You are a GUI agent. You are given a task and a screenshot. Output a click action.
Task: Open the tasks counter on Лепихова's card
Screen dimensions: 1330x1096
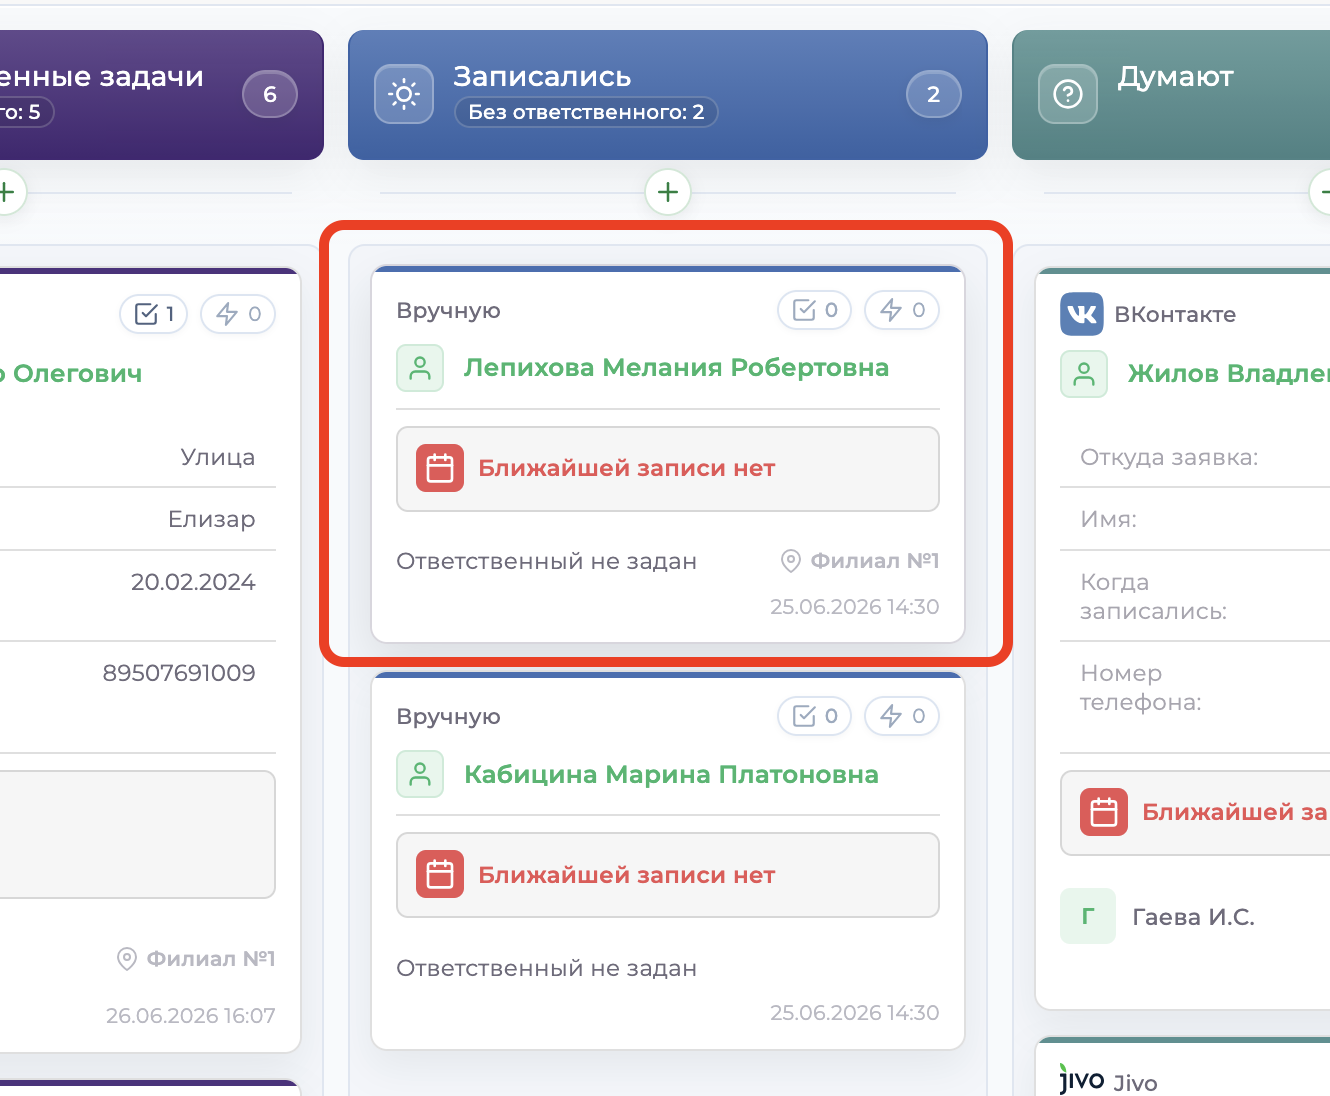[x=815, y=310]
